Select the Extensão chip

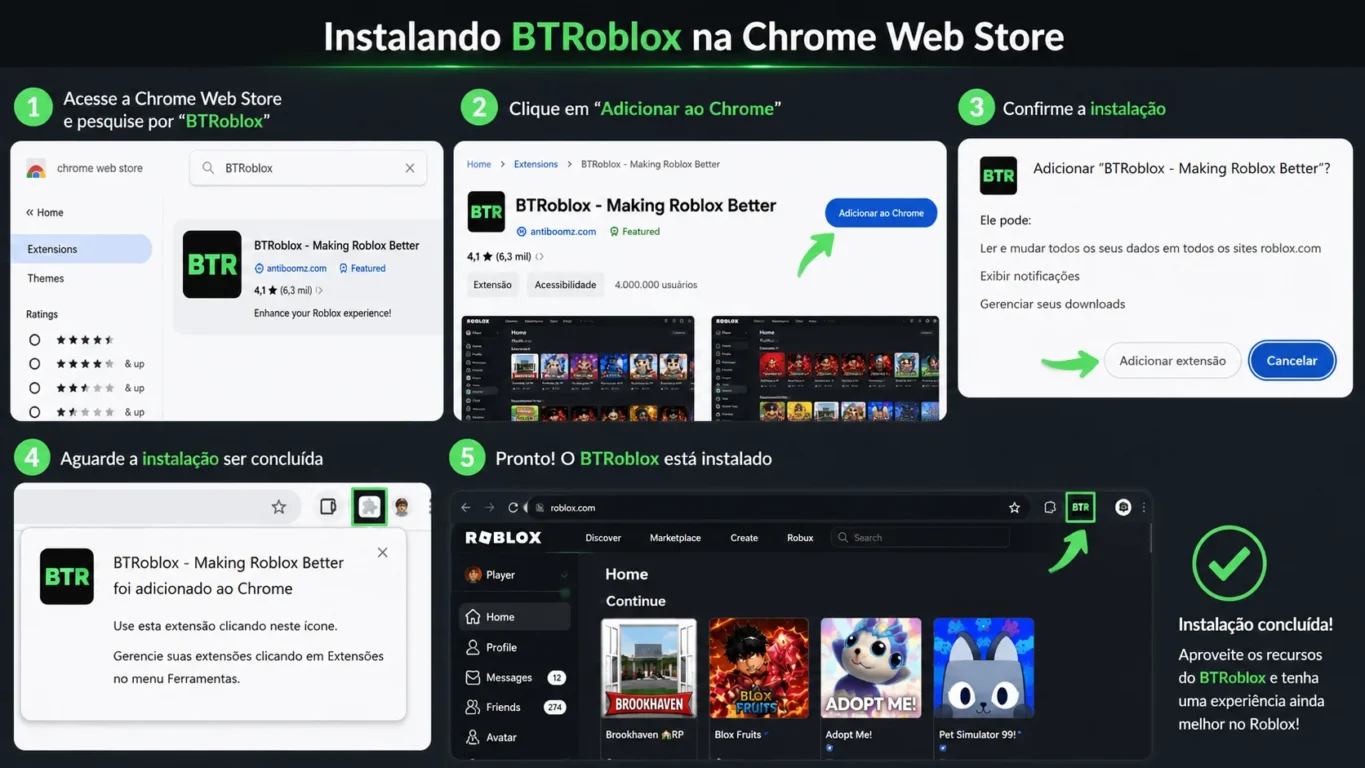point(492,285)
